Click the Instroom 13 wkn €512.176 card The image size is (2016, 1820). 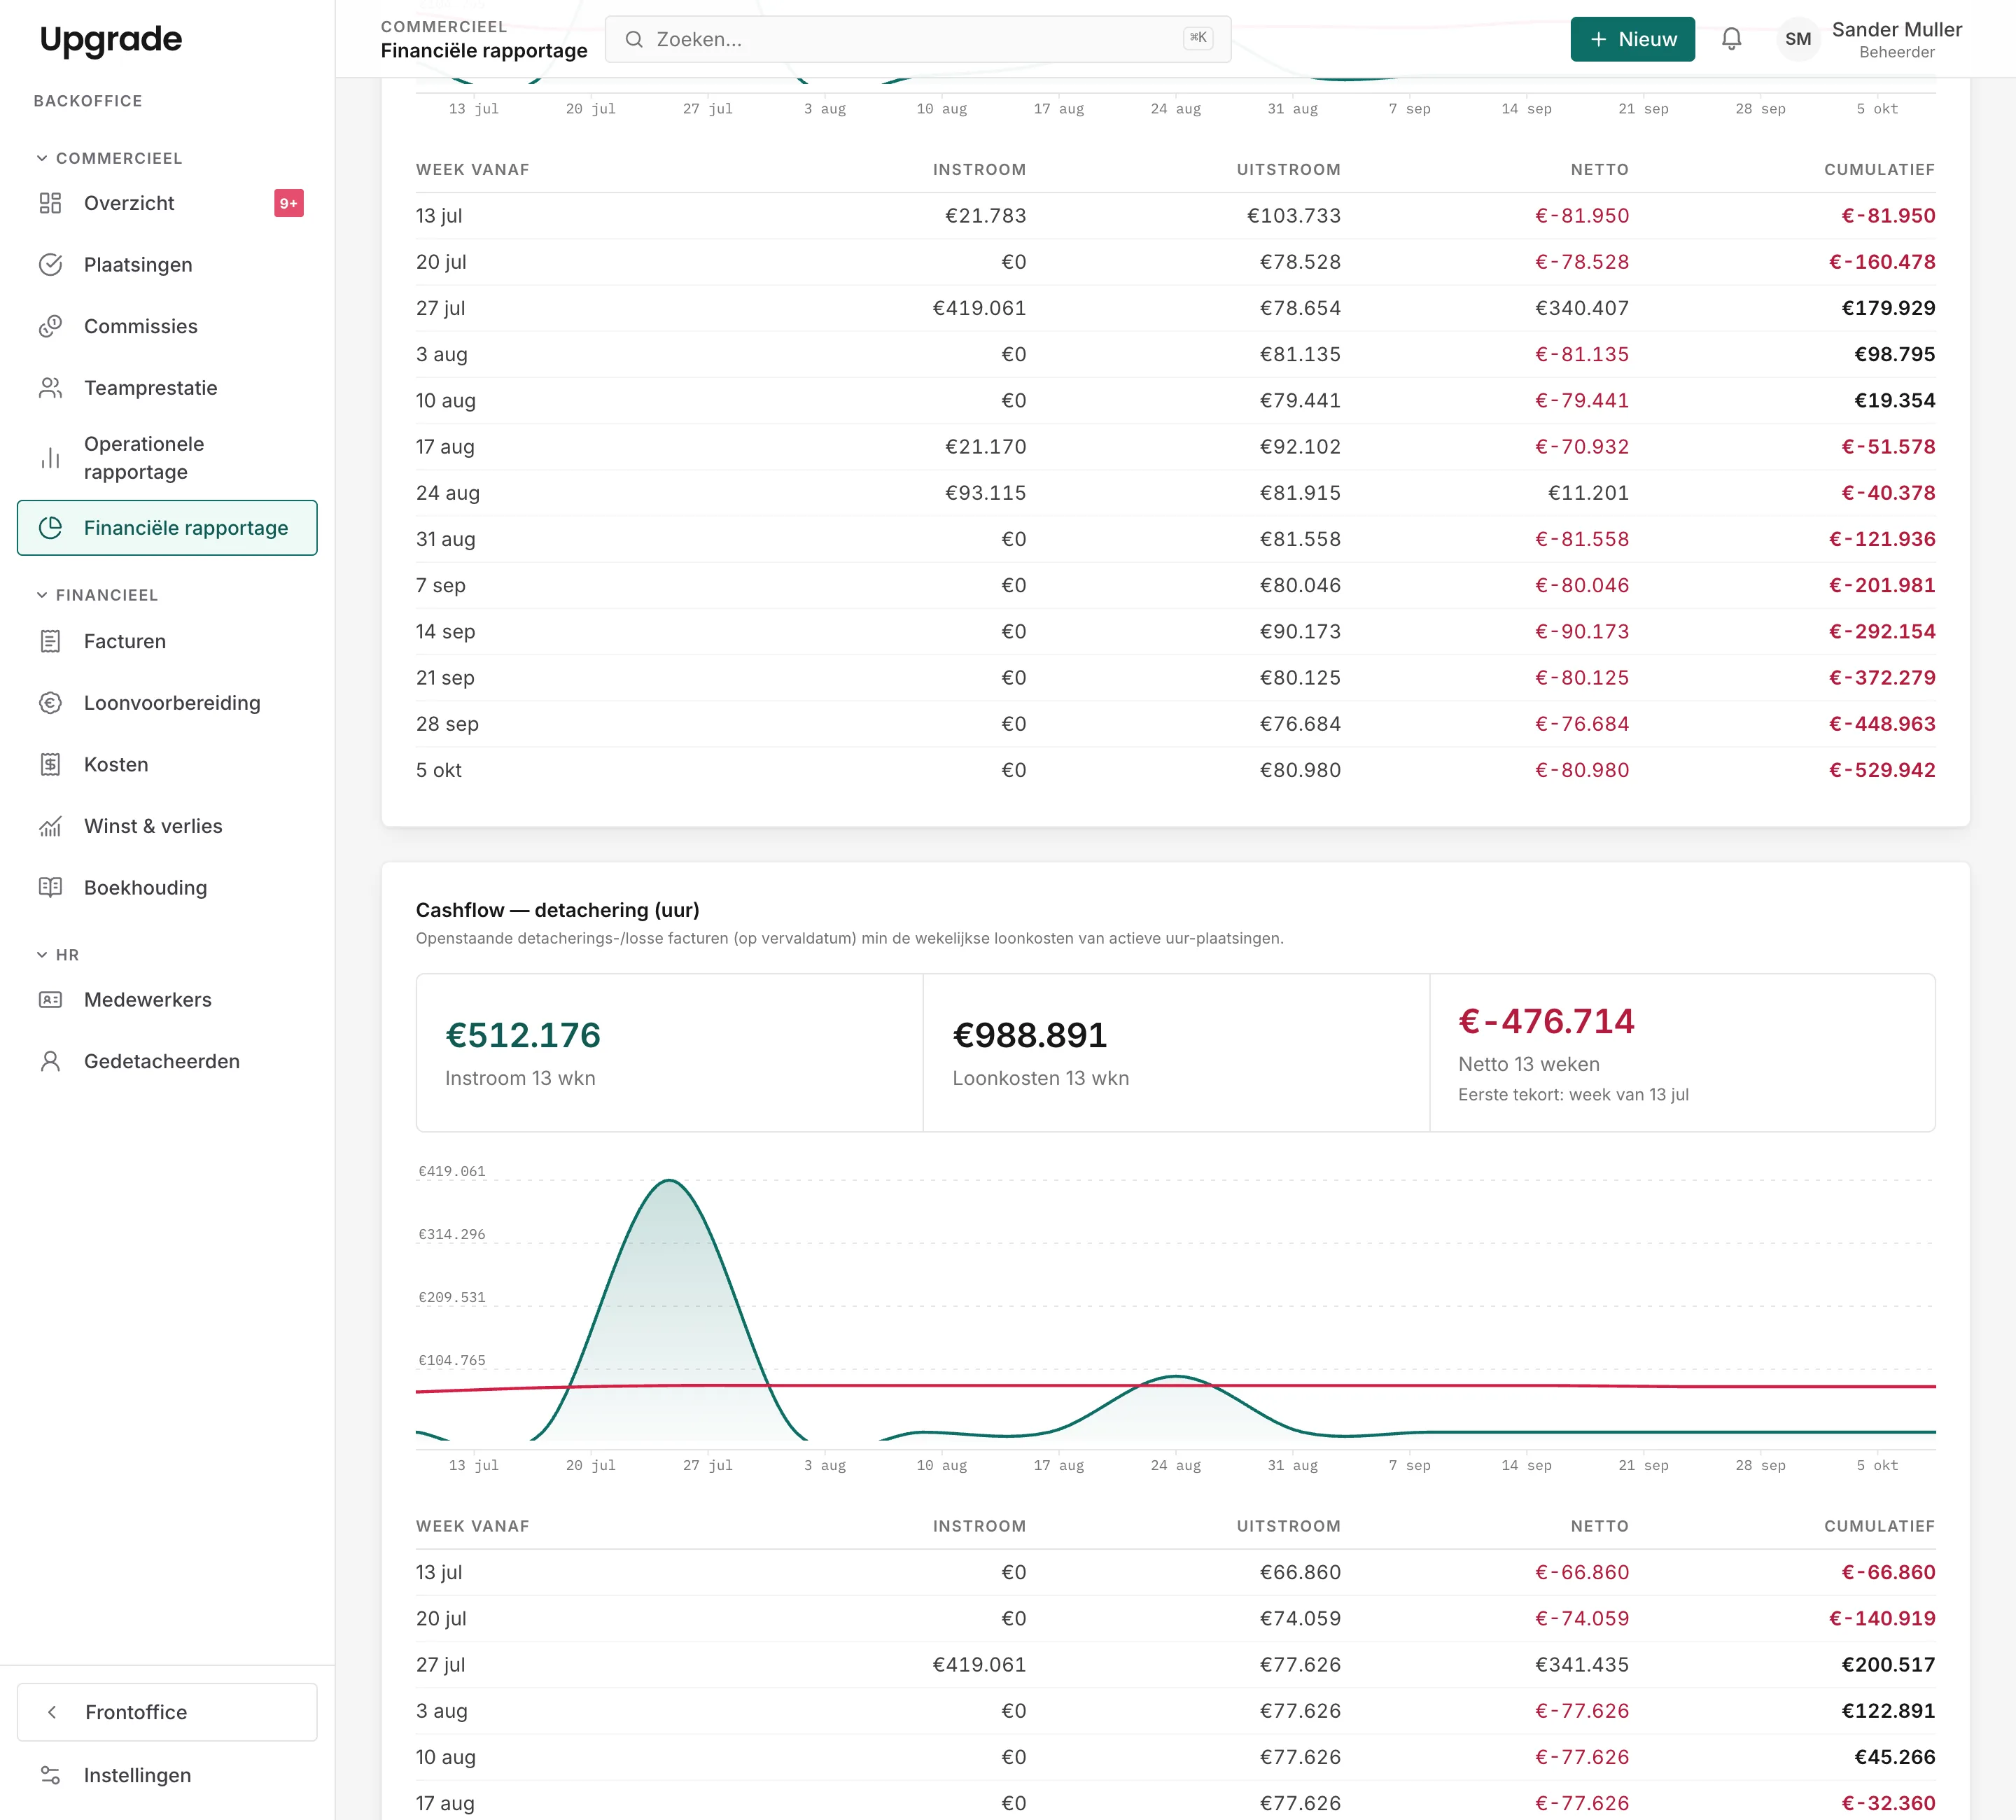click(669, 1053)
